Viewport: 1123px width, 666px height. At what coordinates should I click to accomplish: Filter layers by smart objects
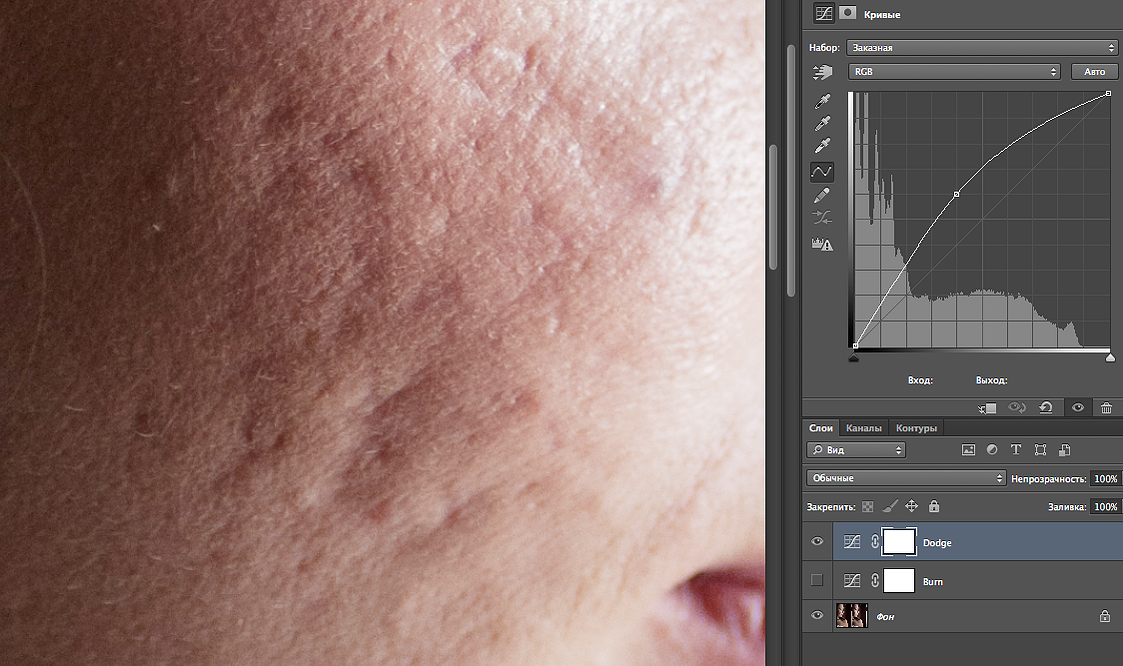[x=1065, y=450]
